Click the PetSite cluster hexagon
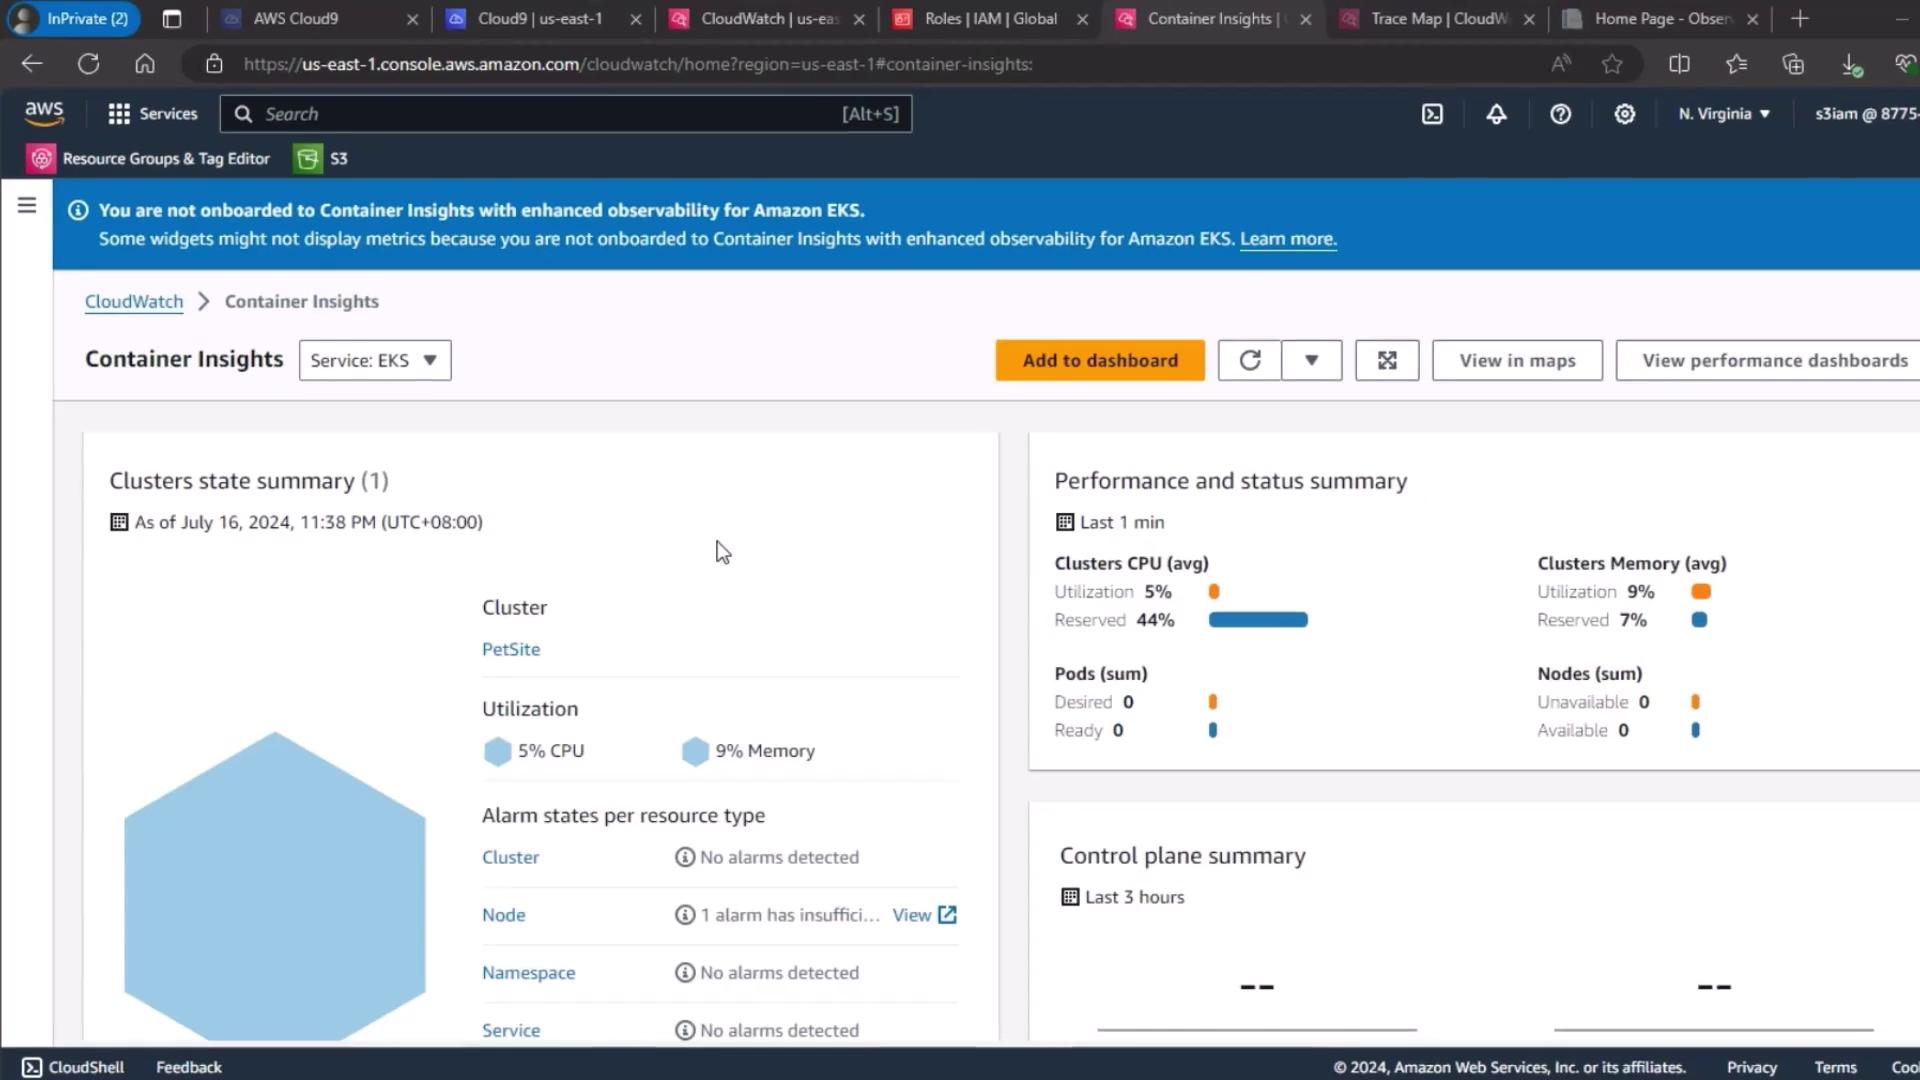Viewport: 1920px width, 1080px height. click(275, 887)
